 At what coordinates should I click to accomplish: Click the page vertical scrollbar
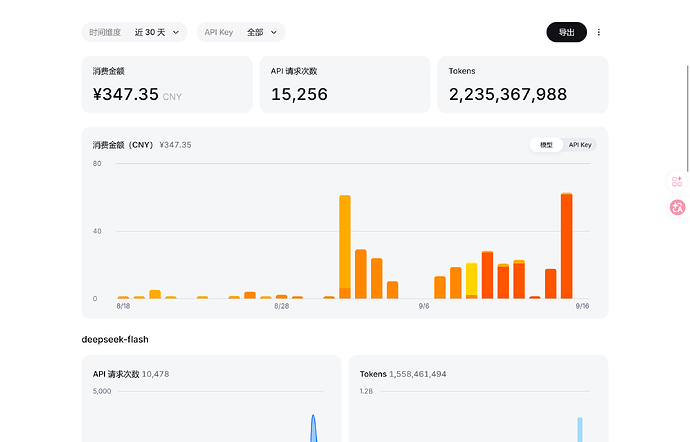(x=688, y=118)
